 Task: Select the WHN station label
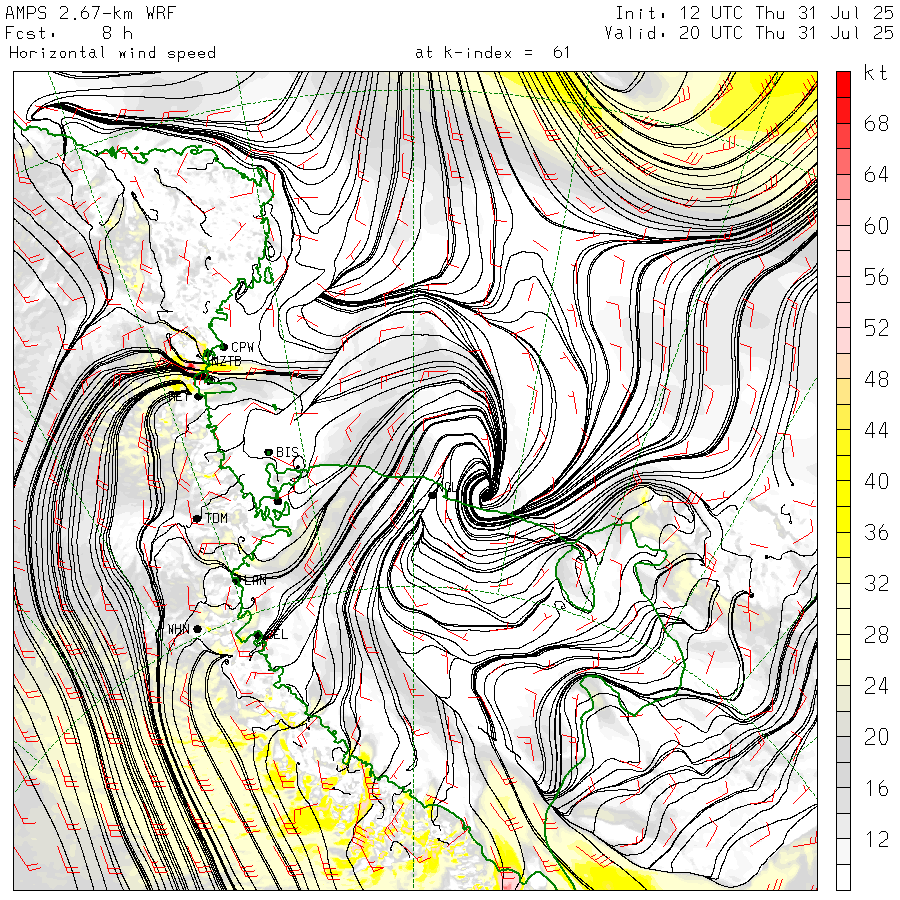pyautogui.click(x=179, y=629)
